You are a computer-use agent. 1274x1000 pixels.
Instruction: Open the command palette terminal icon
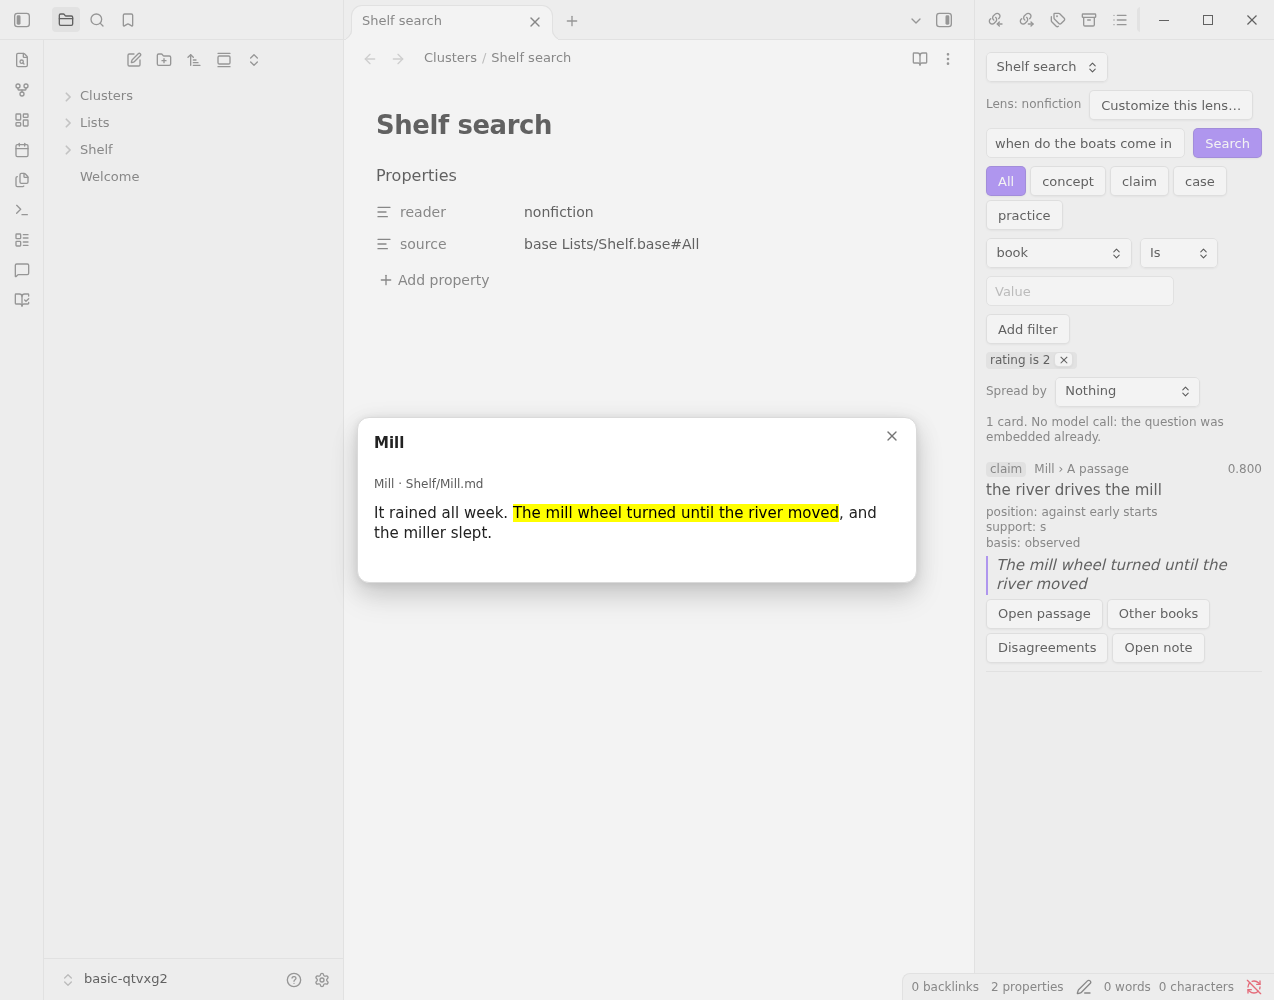[x=22, y=210]
